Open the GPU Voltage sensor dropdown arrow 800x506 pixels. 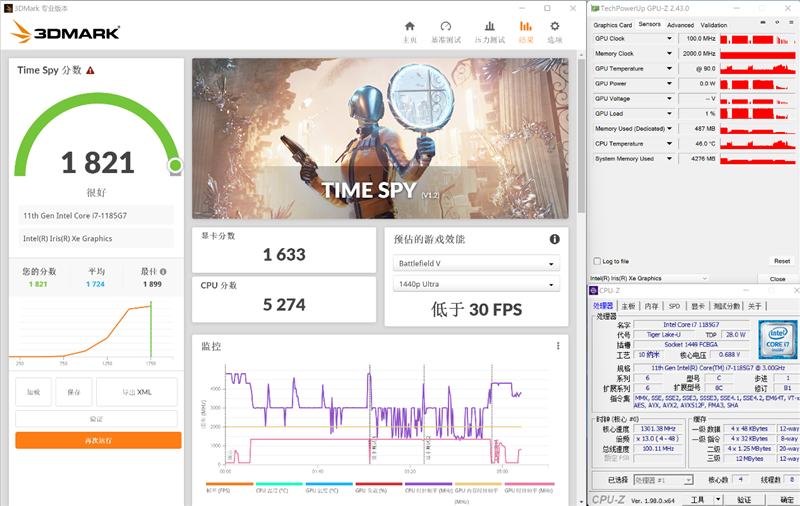coord(669,99)
